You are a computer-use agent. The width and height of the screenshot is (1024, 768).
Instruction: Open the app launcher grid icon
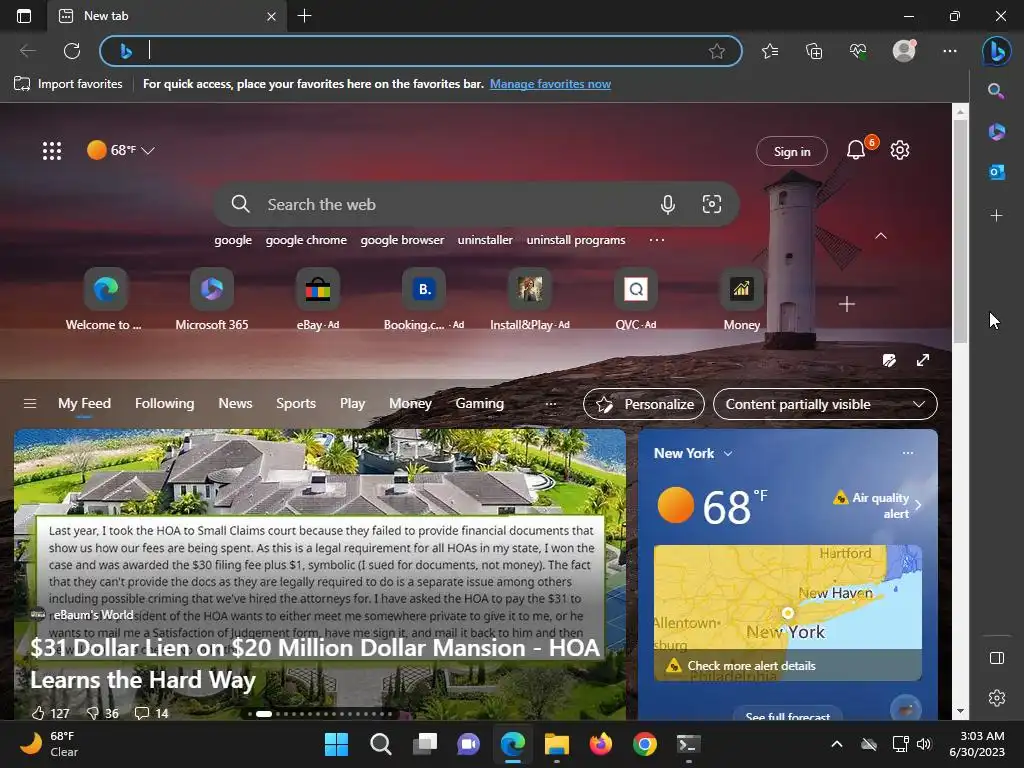pos(52,151)
